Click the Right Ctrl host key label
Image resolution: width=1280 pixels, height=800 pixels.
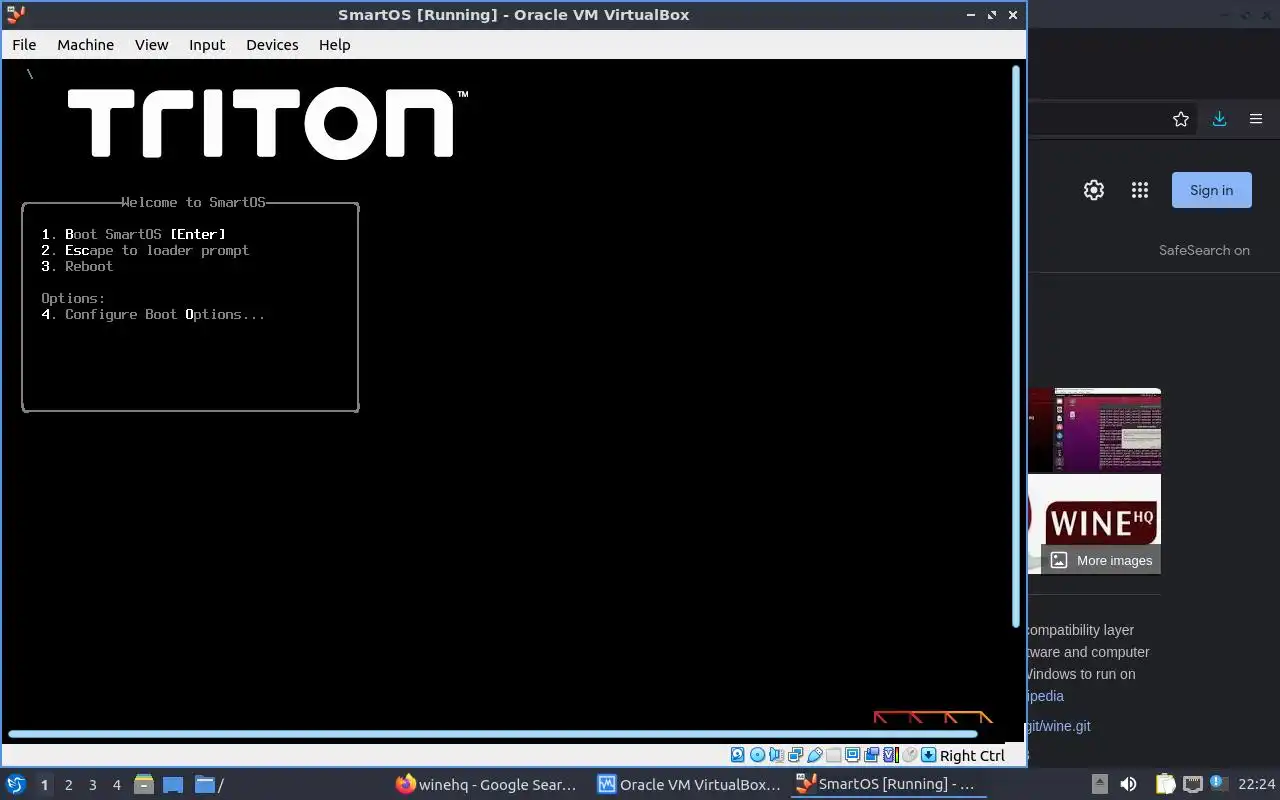point(972,756)
